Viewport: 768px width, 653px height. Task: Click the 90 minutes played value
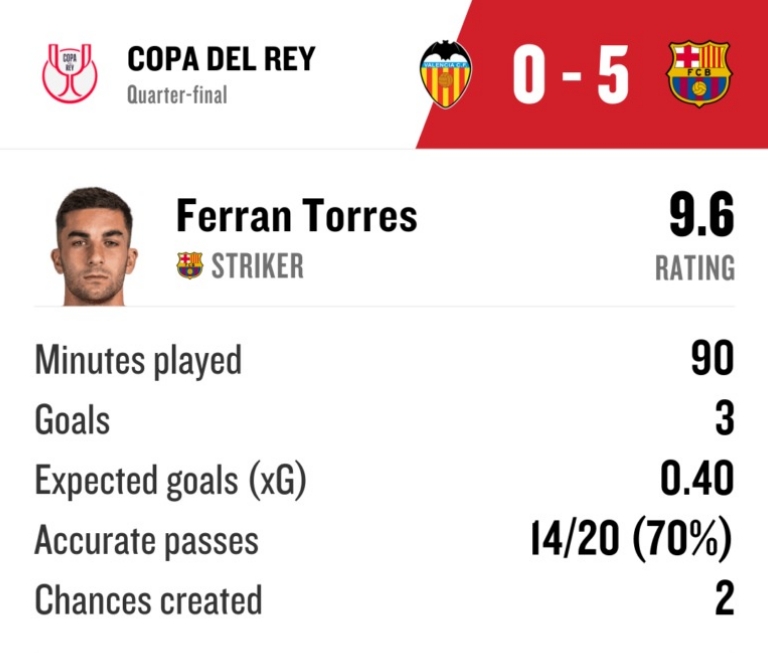click(712, 360)
